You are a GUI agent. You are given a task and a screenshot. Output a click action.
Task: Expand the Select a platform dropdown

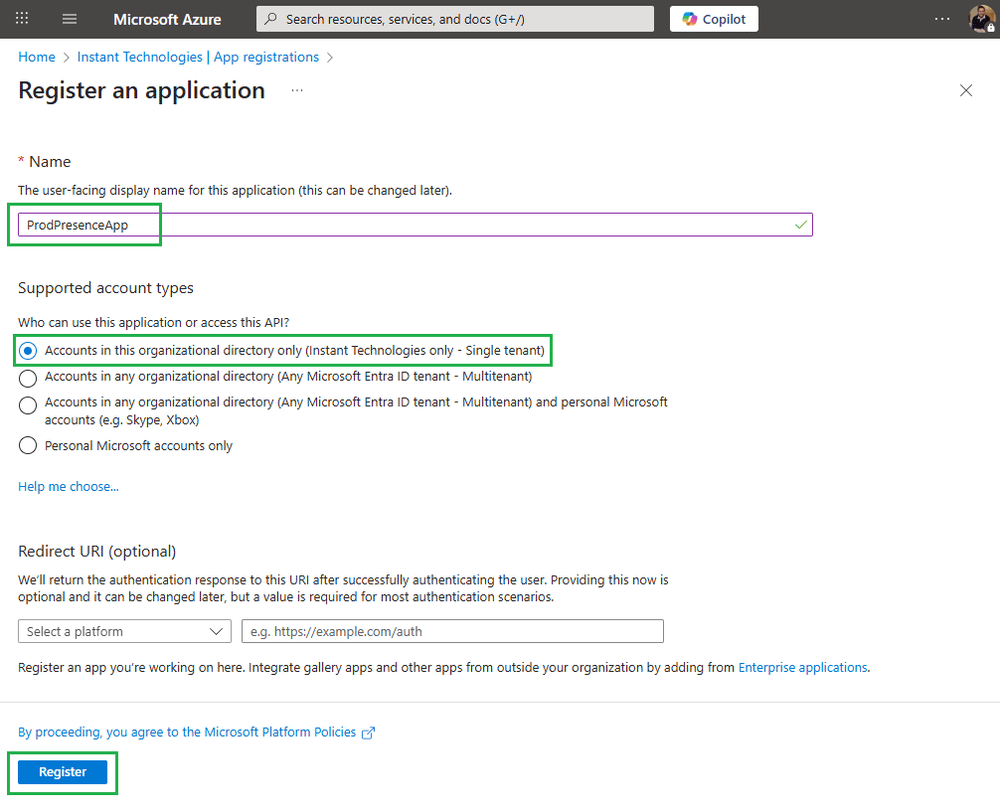[124, 631]
